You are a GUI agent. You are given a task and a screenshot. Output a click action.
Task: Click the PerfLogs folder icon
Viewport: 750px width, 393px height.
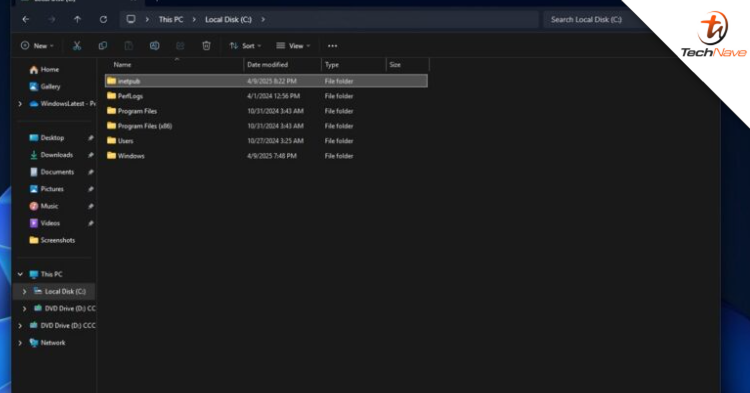111,96
